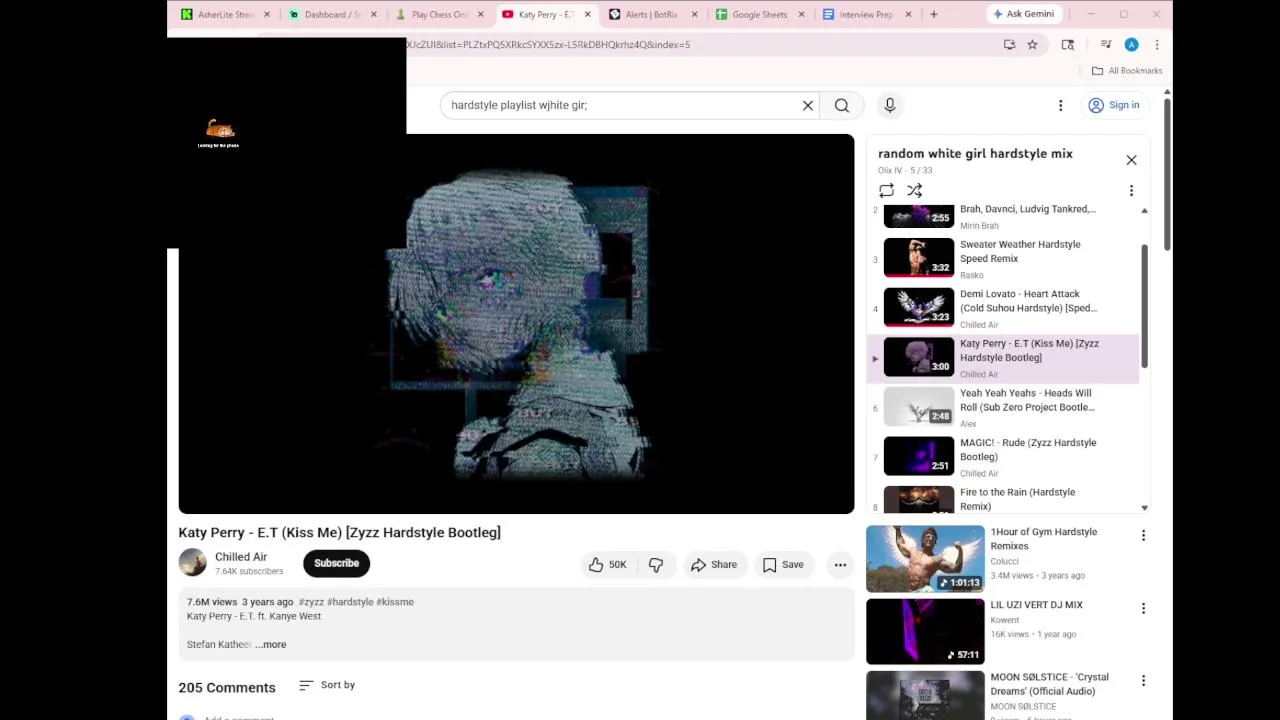Screen dimensions: 1280x720
Task: Subscribe to Chilled Air channel
Action: [x=337, y=563]
